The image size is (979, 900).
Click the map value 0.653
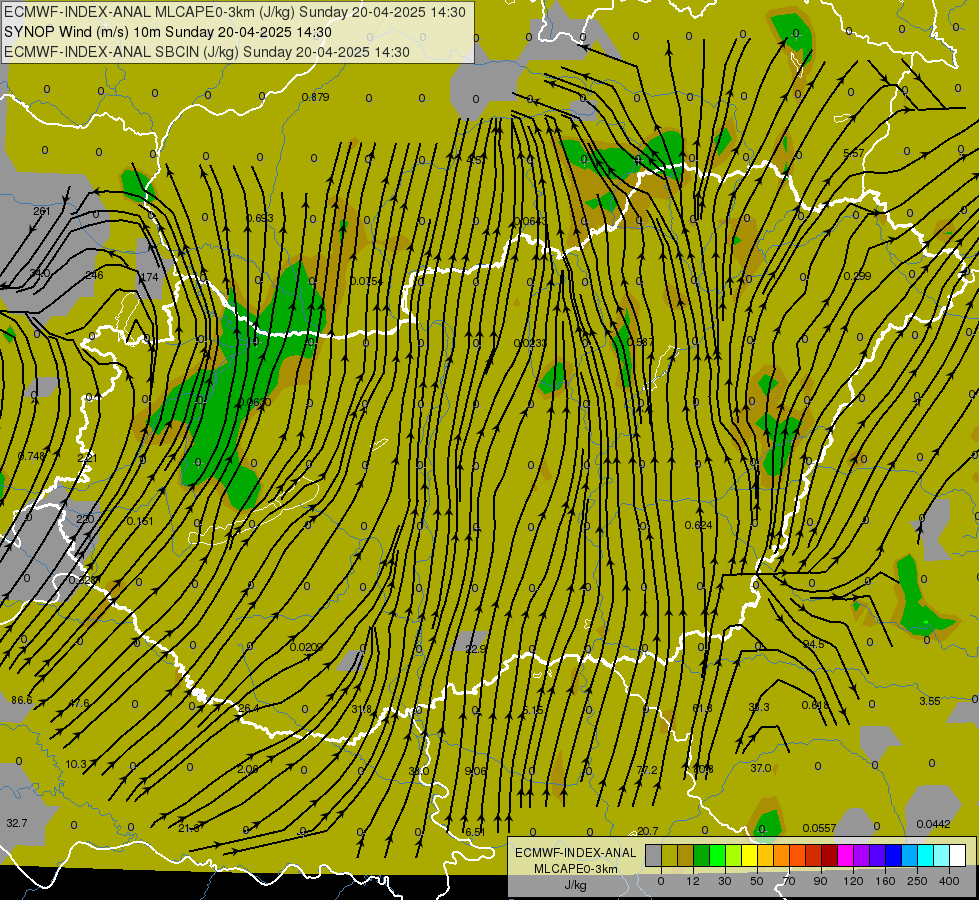point(260,218)
